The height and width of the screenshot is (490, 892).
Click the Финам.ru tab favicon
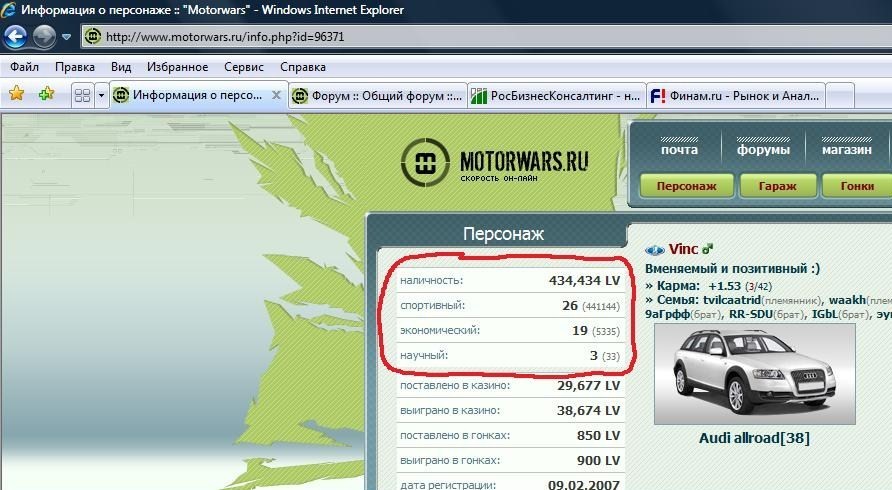(658, 96)
